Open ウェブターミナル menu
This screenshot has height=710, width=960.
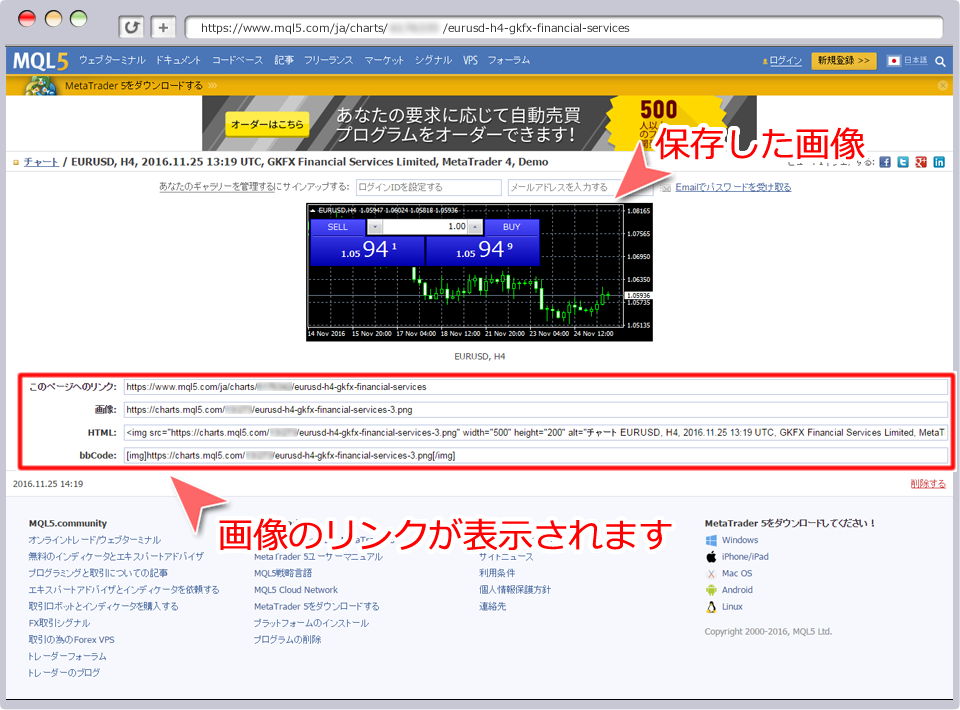(x=112, y=60)
